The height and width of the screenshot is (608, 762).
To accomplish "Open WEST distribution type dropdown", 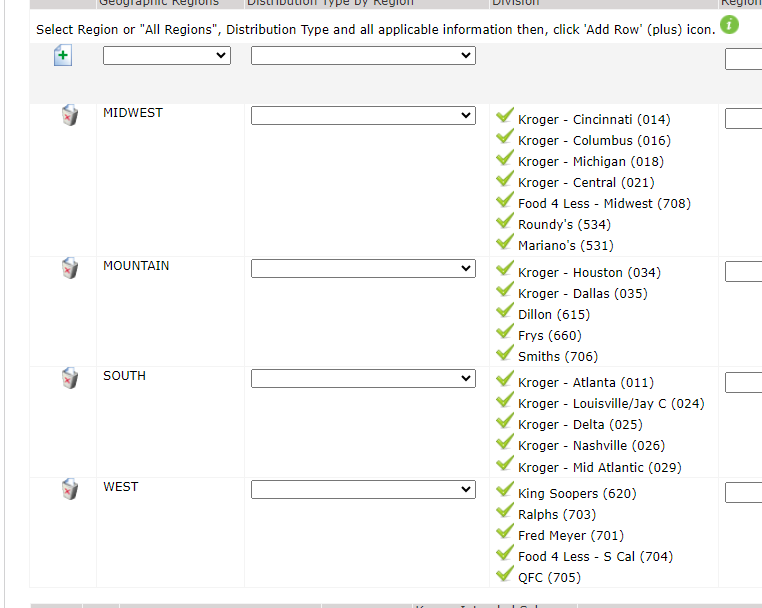I will coord(362,490).
